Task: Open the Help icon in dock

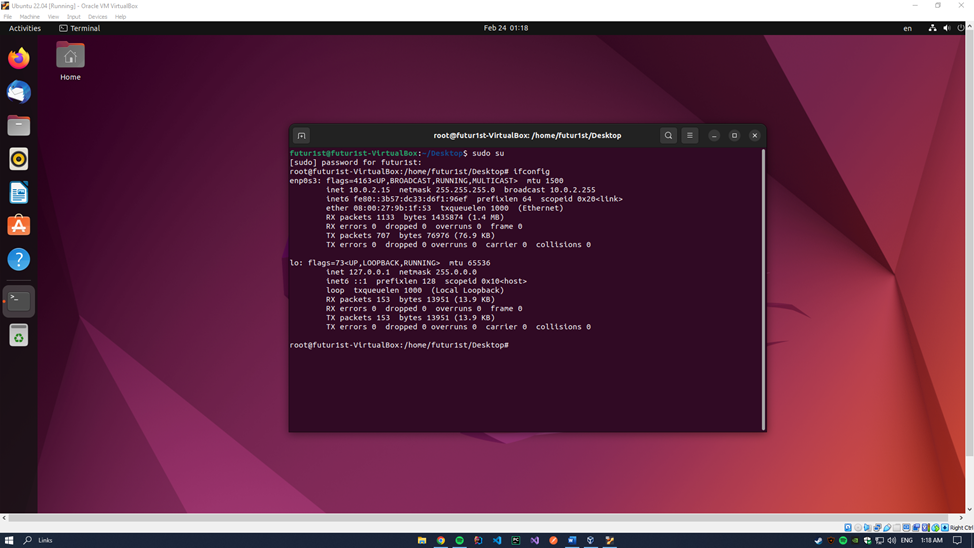Action: (x=19, y=259)
